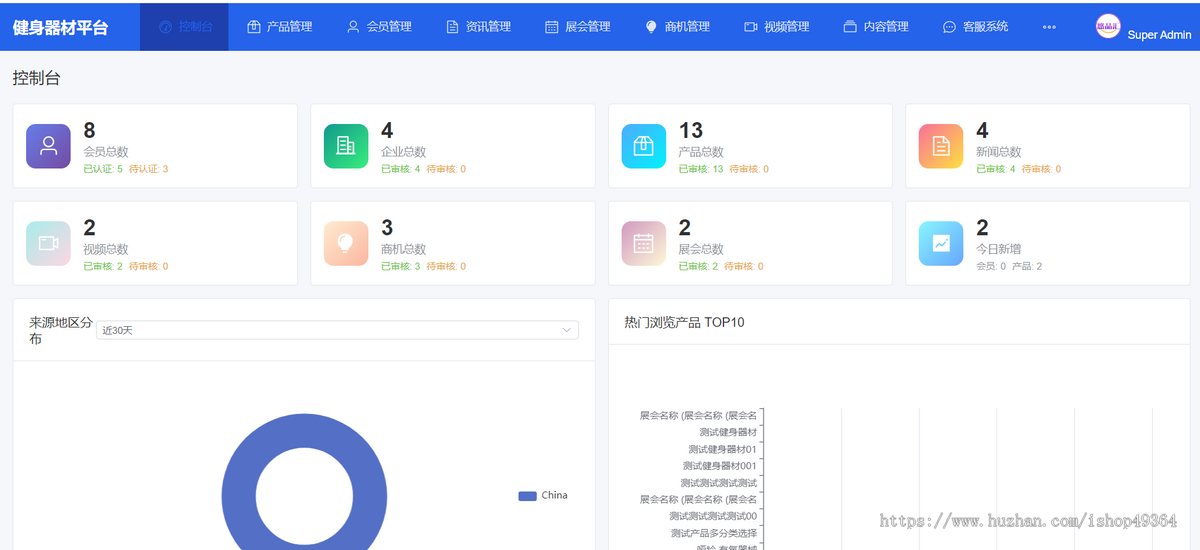This screenshot has width=1200, height=550.
Task: Click the 展会总数 calendar icon
Action: click(643, 243)
